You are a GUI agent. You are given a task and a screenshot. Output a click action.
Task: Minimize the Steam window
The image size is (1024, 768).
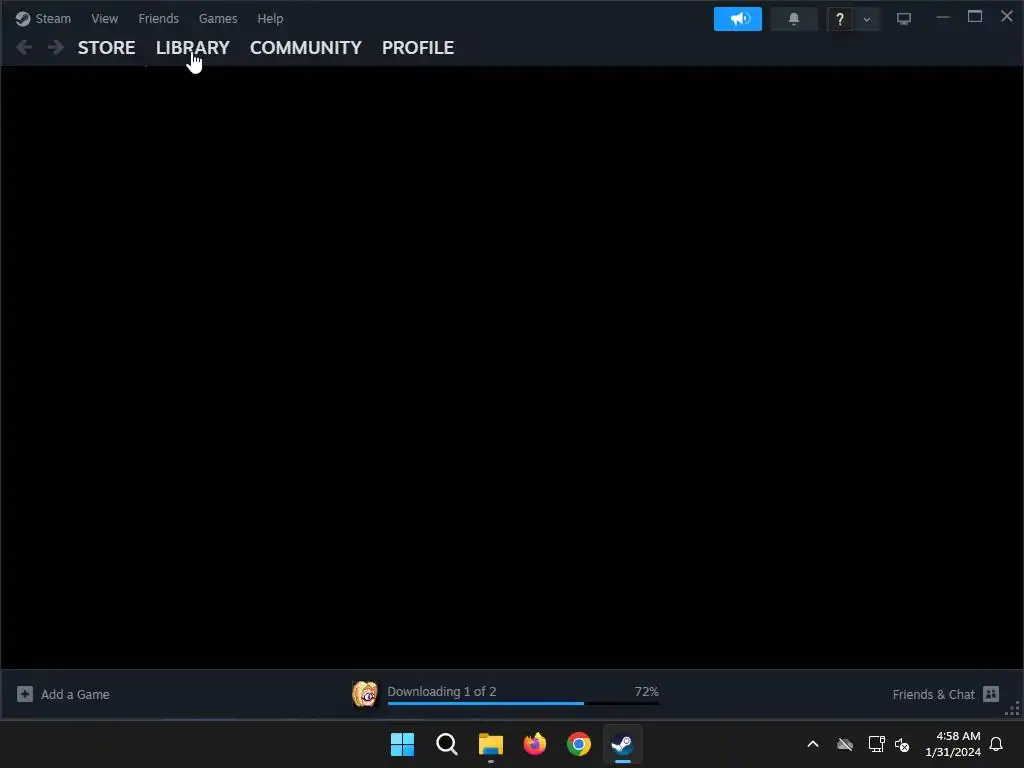click(942, 18)
